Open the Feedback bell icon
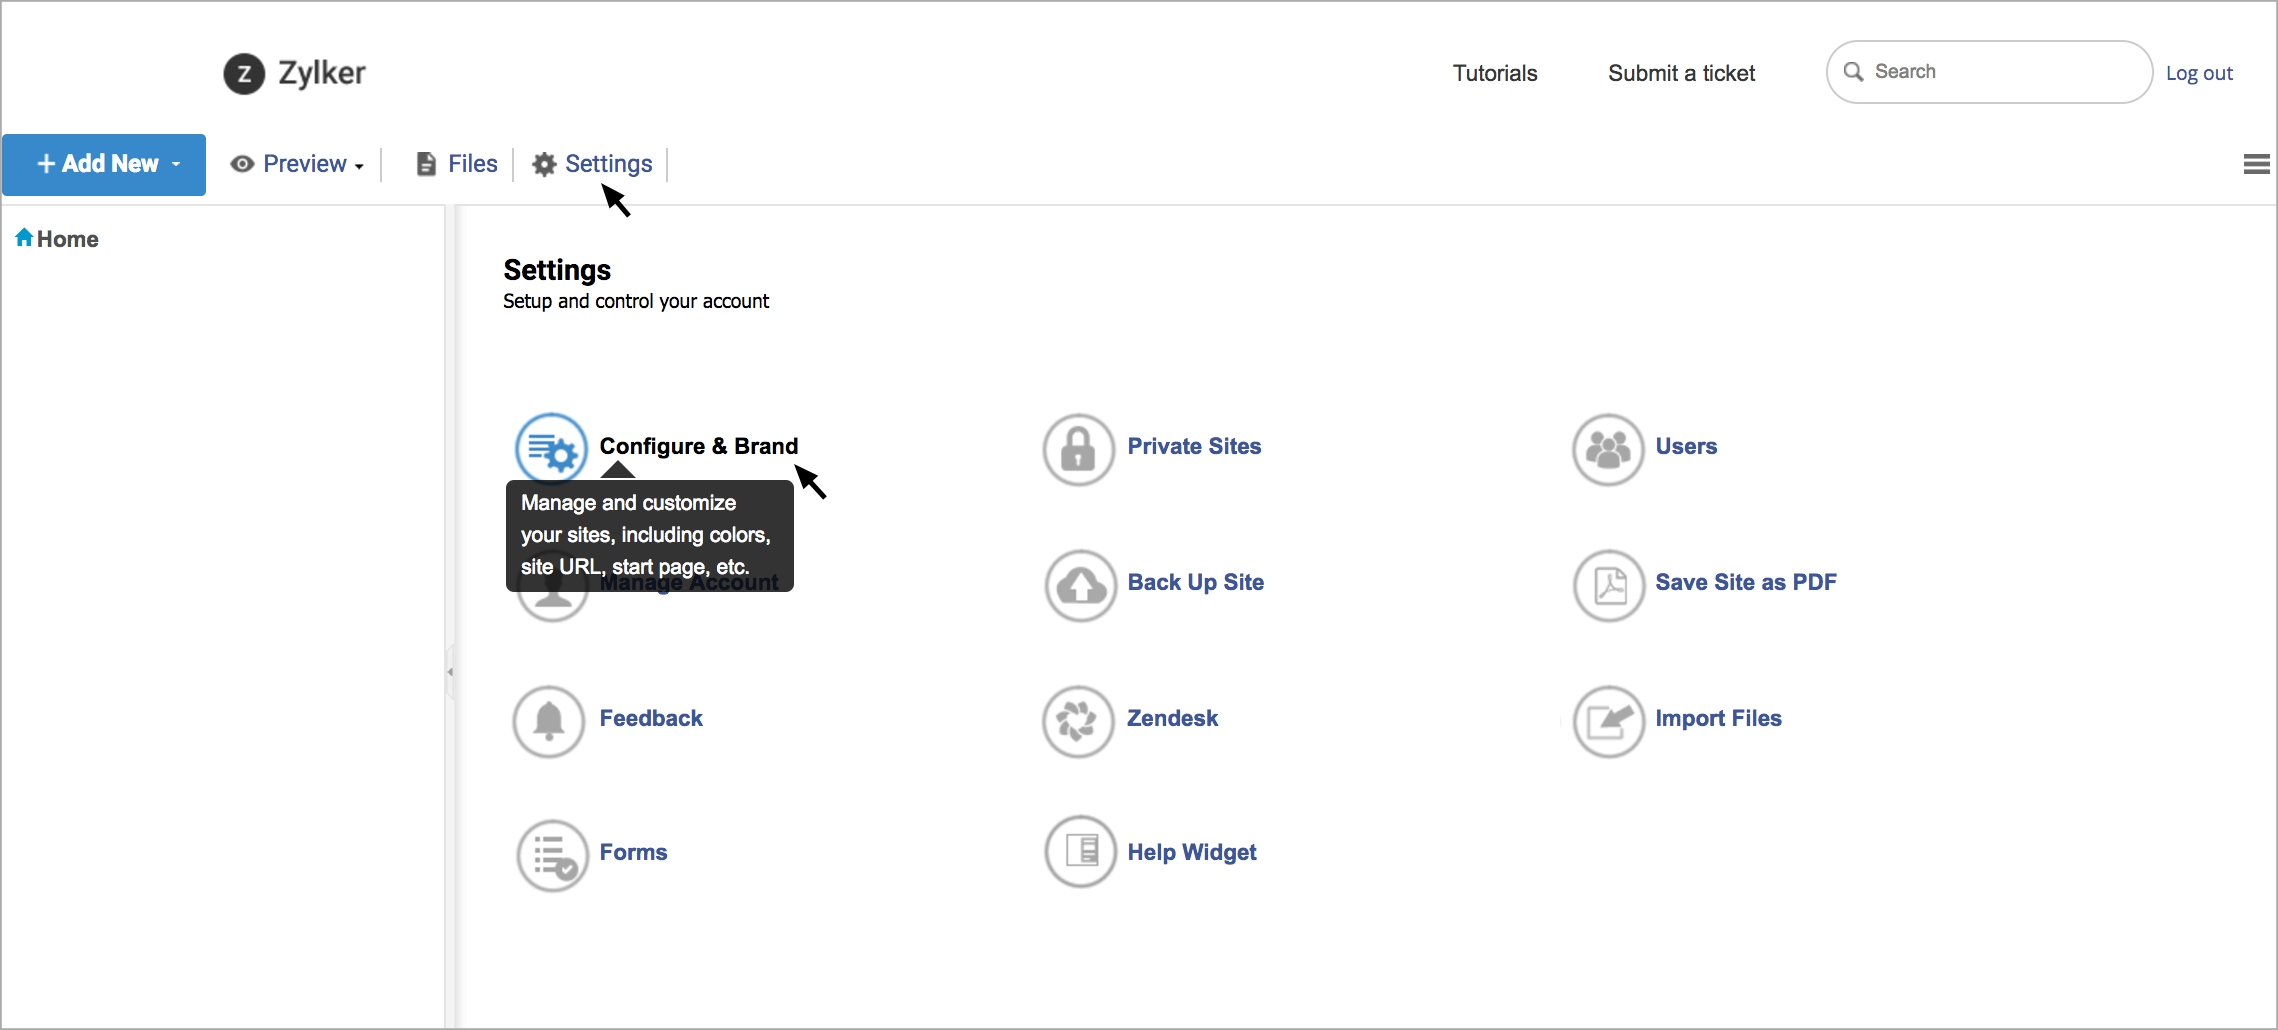 [549, 721]
